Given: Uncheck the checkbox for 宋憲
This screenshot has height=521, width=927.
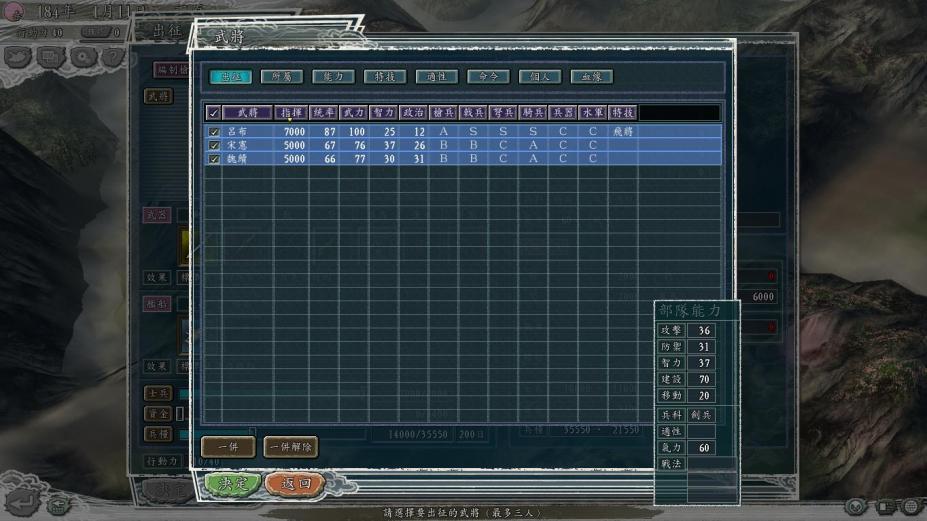Looking at the screenshot, I should point(214,145).
